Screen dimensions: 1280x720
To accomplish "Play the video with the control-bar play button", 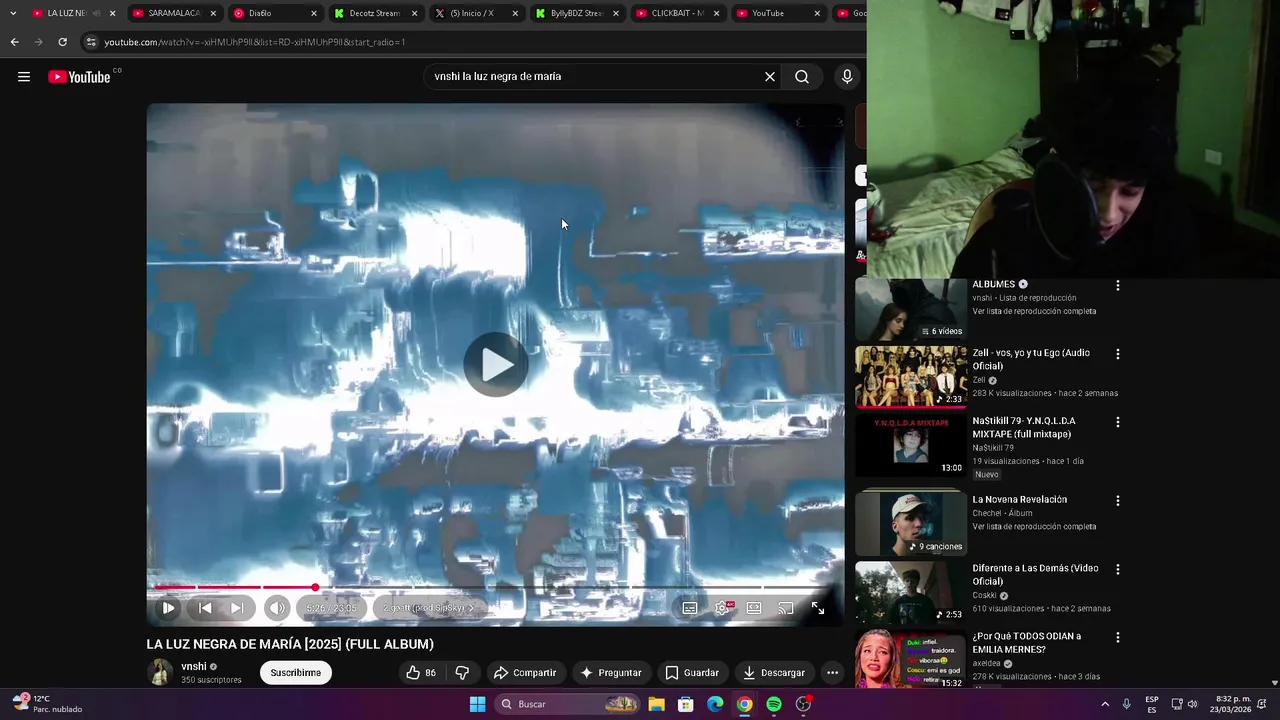I will (x=168, y=608).
